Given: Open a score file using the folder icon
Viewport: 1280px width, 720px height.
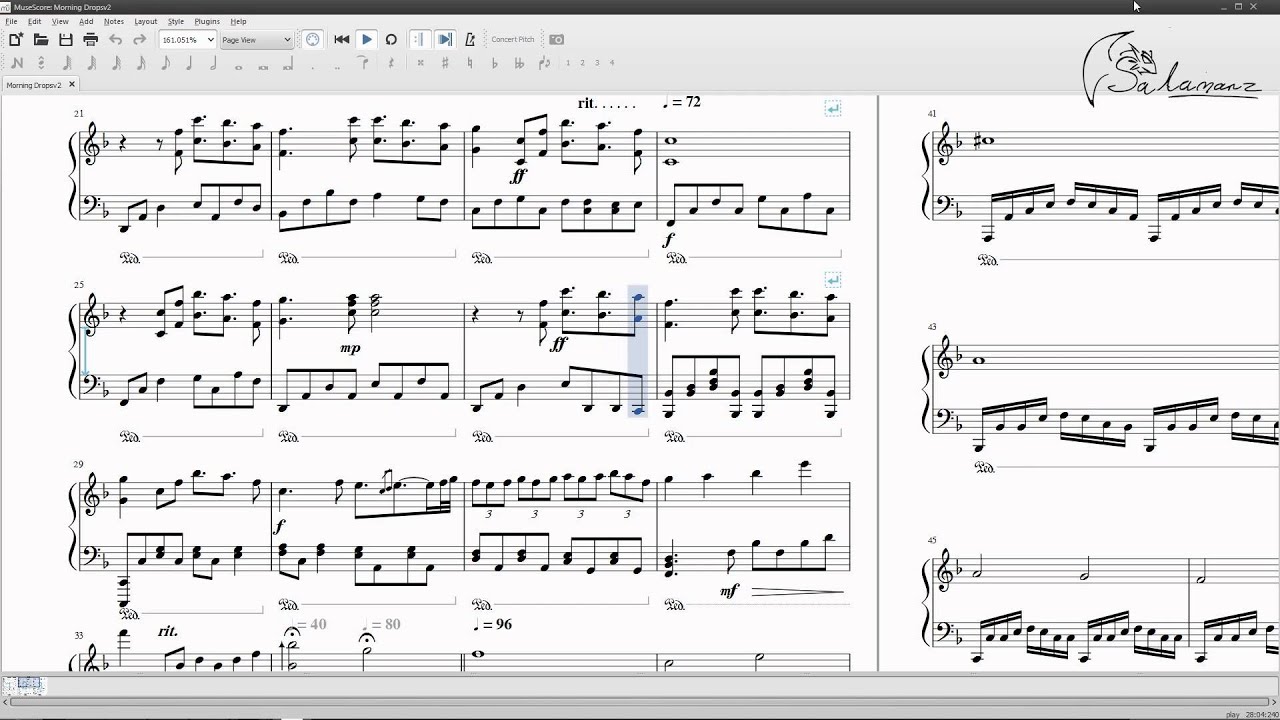Looking at the screenshot, I should [41, 40].
